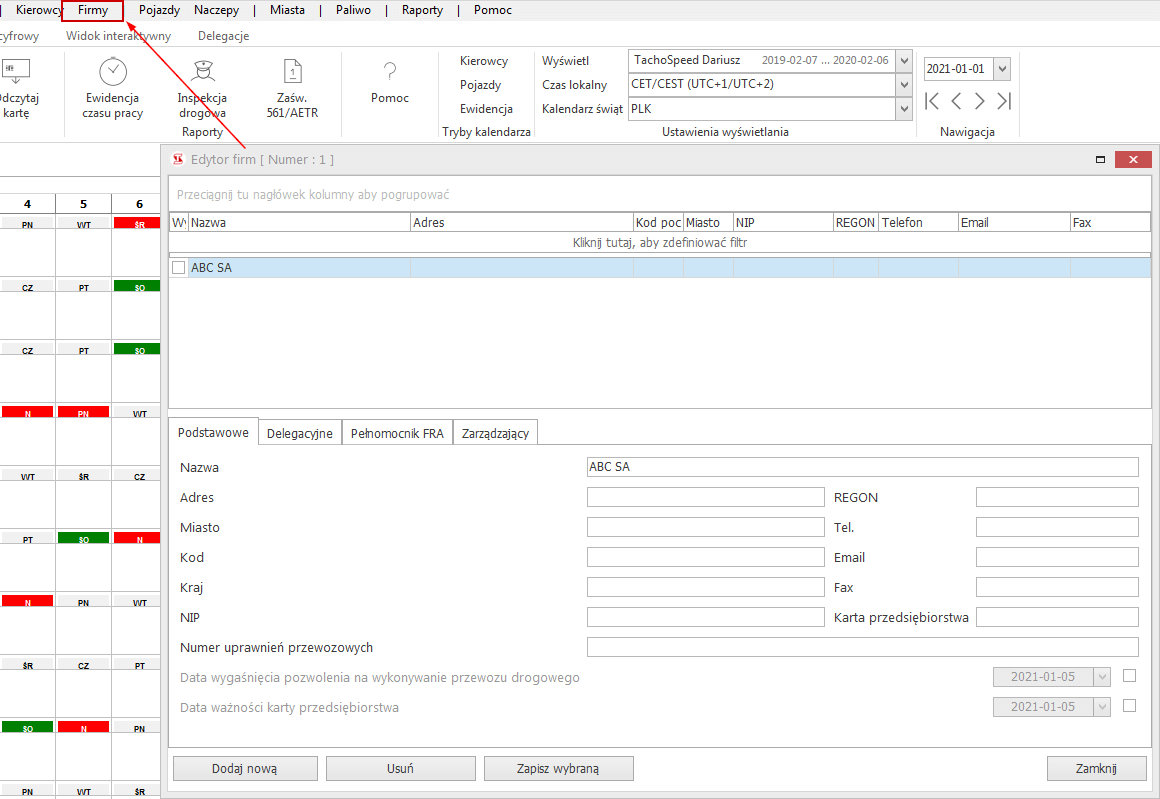Click the Dodaj nową button
The image size is (1160, 799).
point(245,769)
